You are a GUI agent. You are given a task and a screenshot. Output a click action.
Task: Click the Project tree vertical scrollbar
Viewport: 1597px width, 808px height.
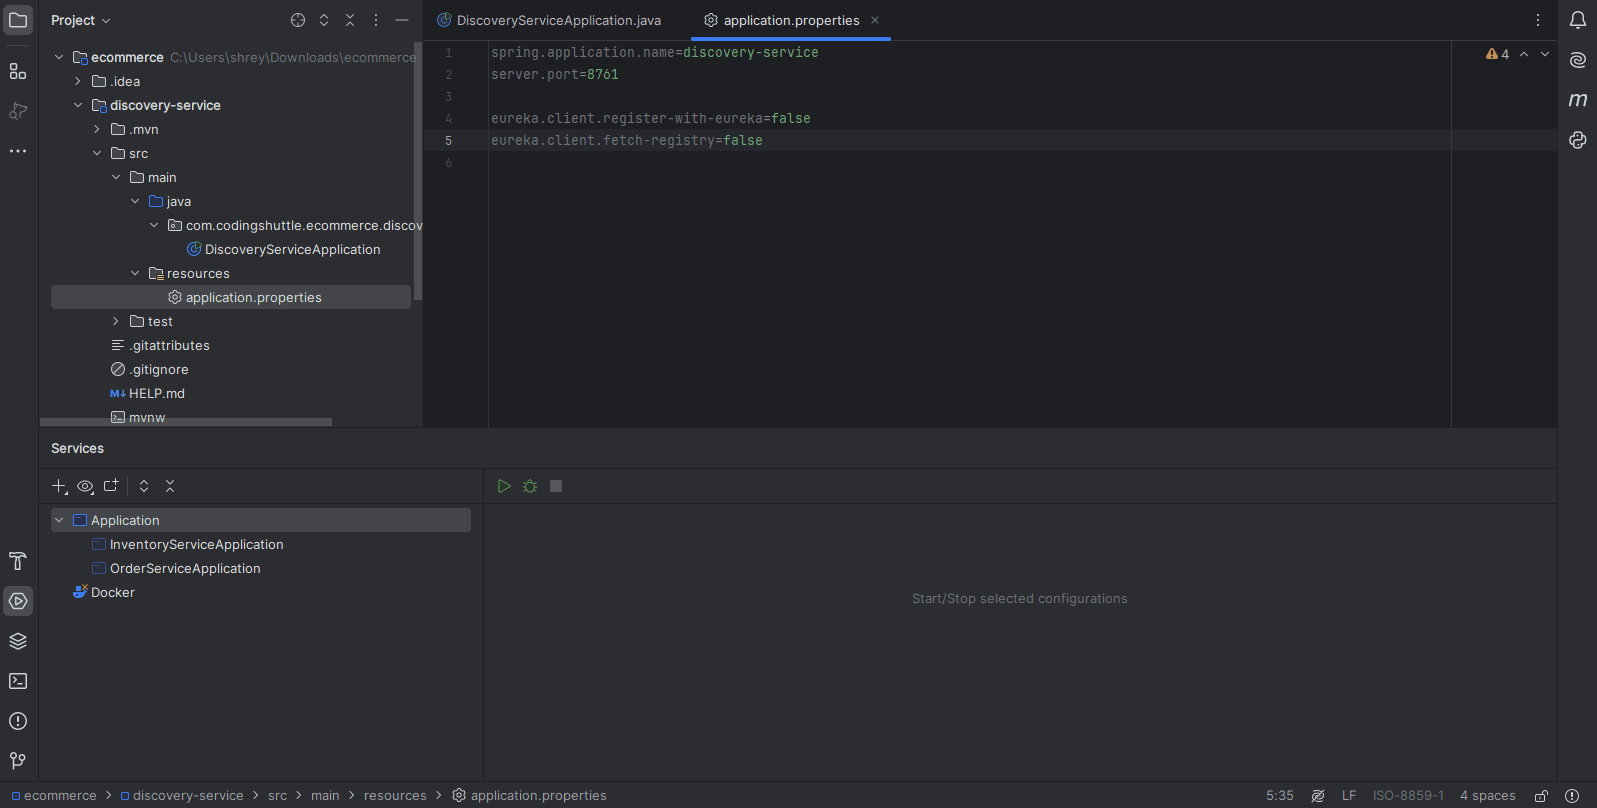[x=418, y=171]
